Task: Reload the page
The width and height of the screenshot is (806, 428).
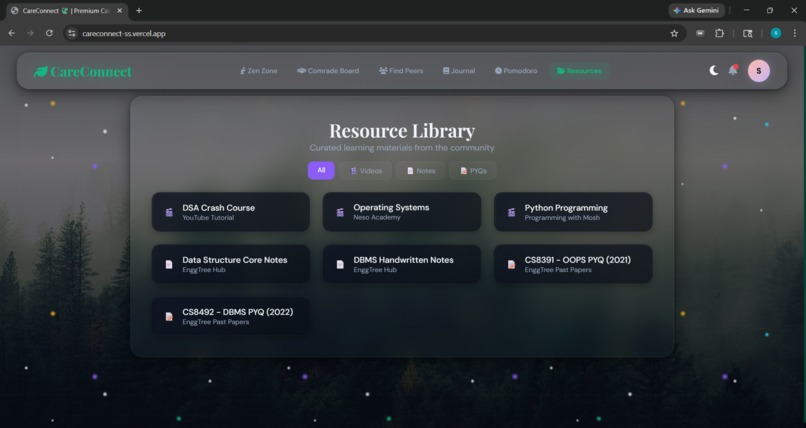Action: pos(49,33)
